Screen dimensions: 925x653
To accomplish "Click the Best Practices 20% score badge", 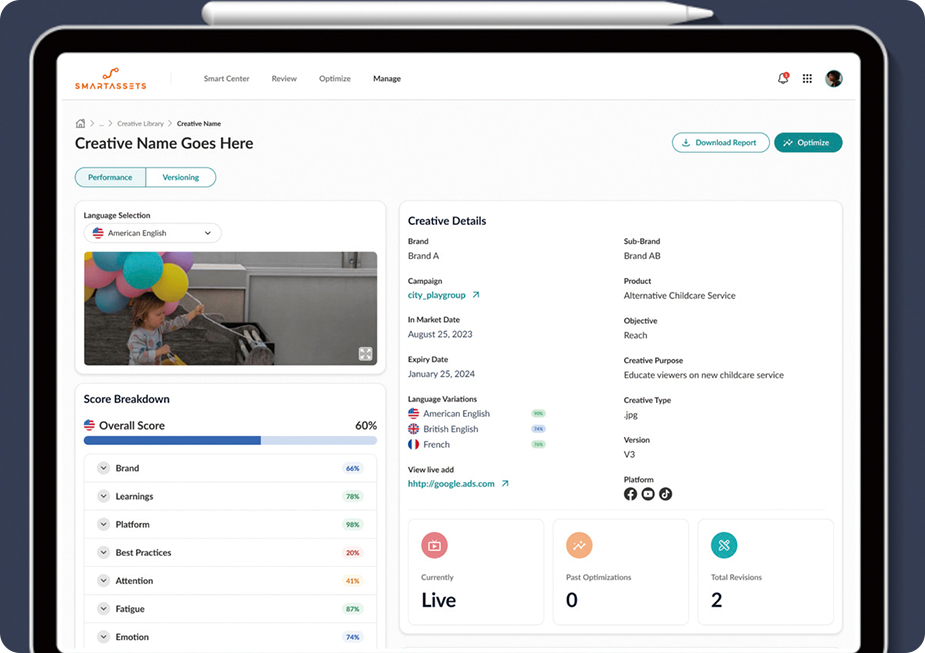I will coord(352,553).
